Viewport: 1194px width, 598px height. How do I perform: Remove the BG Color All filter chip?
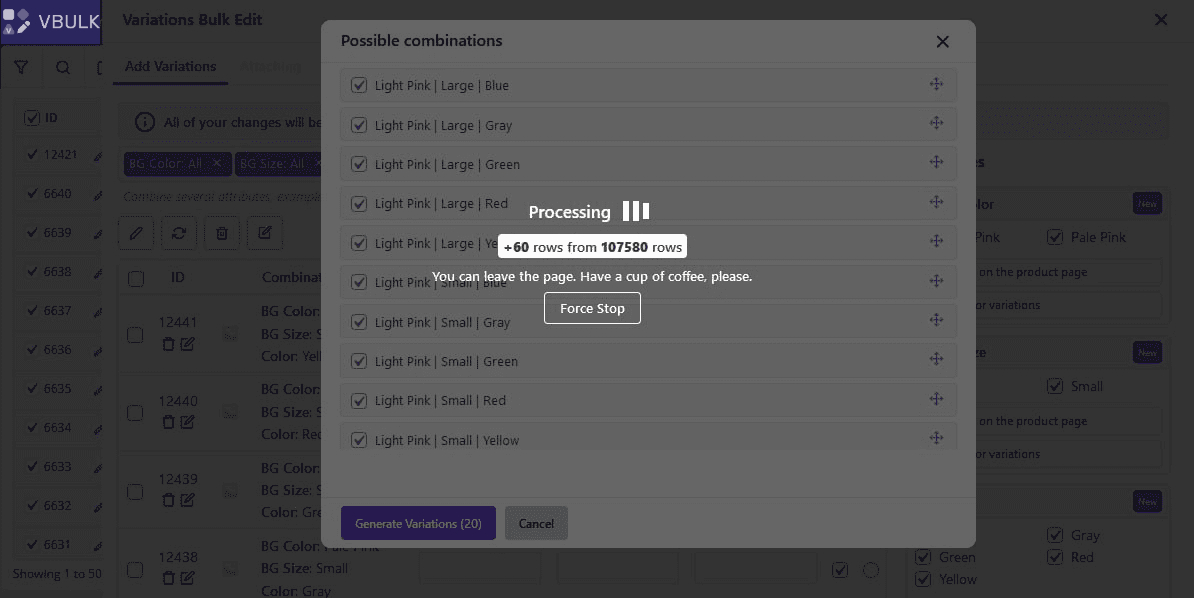216,163
